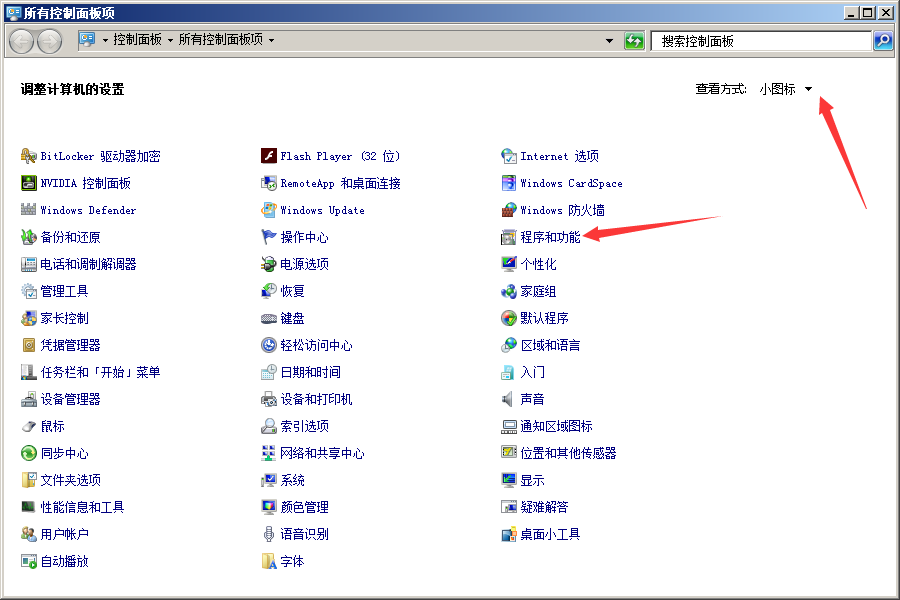Click the 家庭组 icon
The width and height of the screenshot is (900, 600).
509,291
